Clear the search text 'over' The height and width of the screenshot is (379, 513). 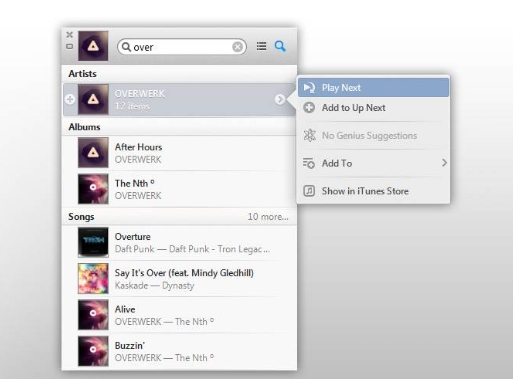pos(237,47)
